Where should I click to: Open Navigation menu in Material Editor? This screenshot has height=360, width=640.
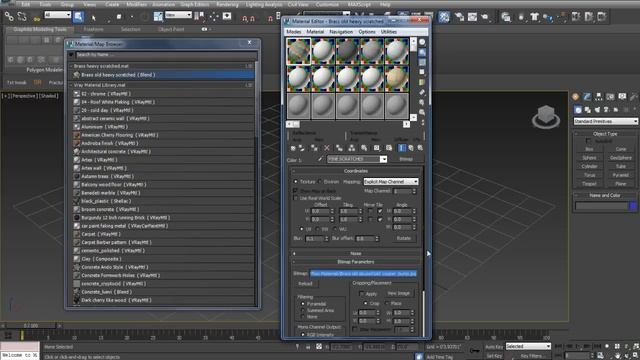coord(341,31)
